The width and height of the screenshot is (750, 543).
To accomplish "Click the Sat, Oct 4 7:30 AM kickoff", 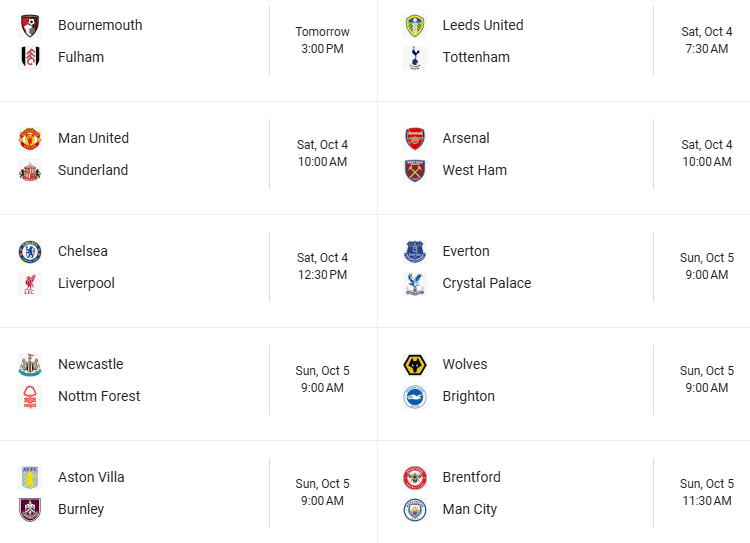I will click(707, 41).
